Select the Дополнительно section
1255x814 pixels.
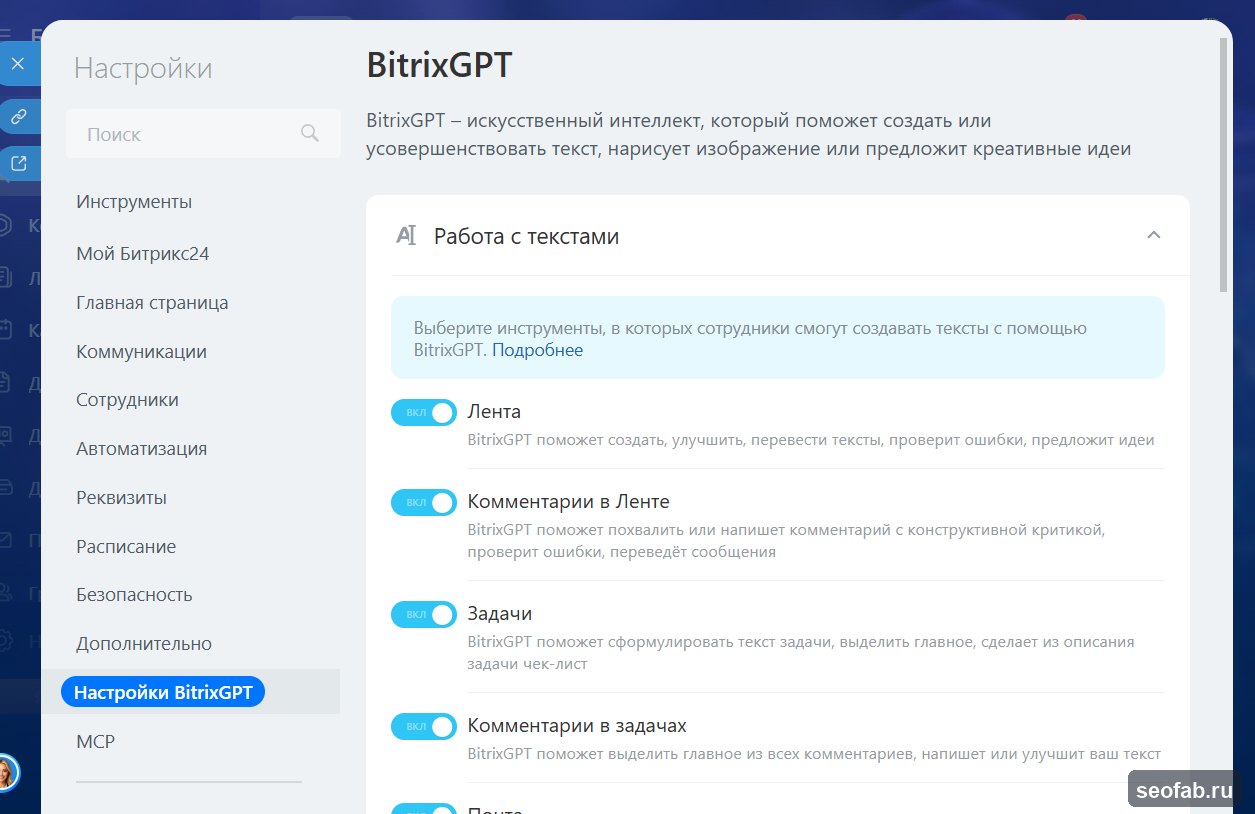pyautogui.click(x=144, y=644)
